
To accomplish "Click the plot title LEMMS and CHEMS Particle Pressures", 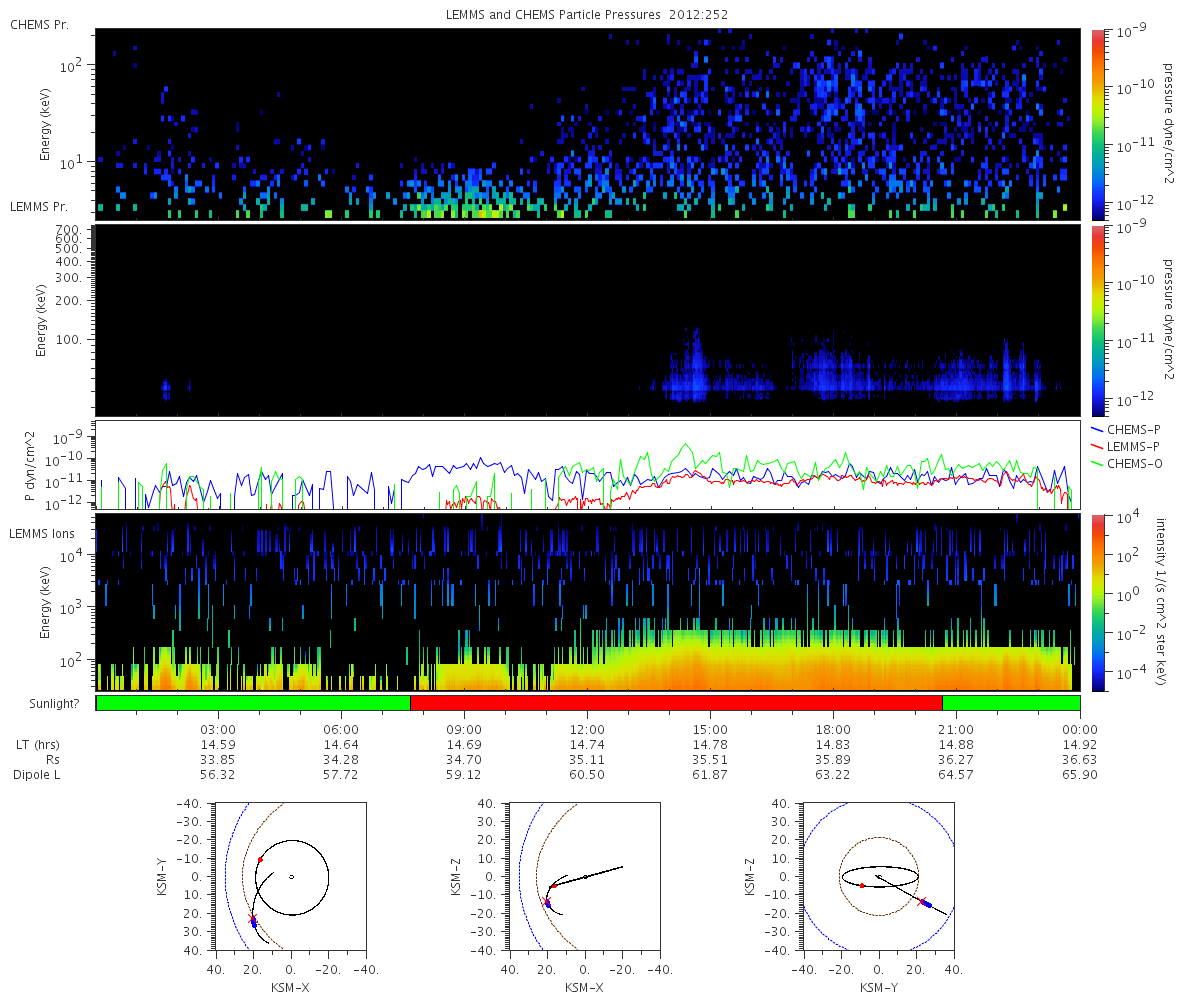I will click(588, 15).
